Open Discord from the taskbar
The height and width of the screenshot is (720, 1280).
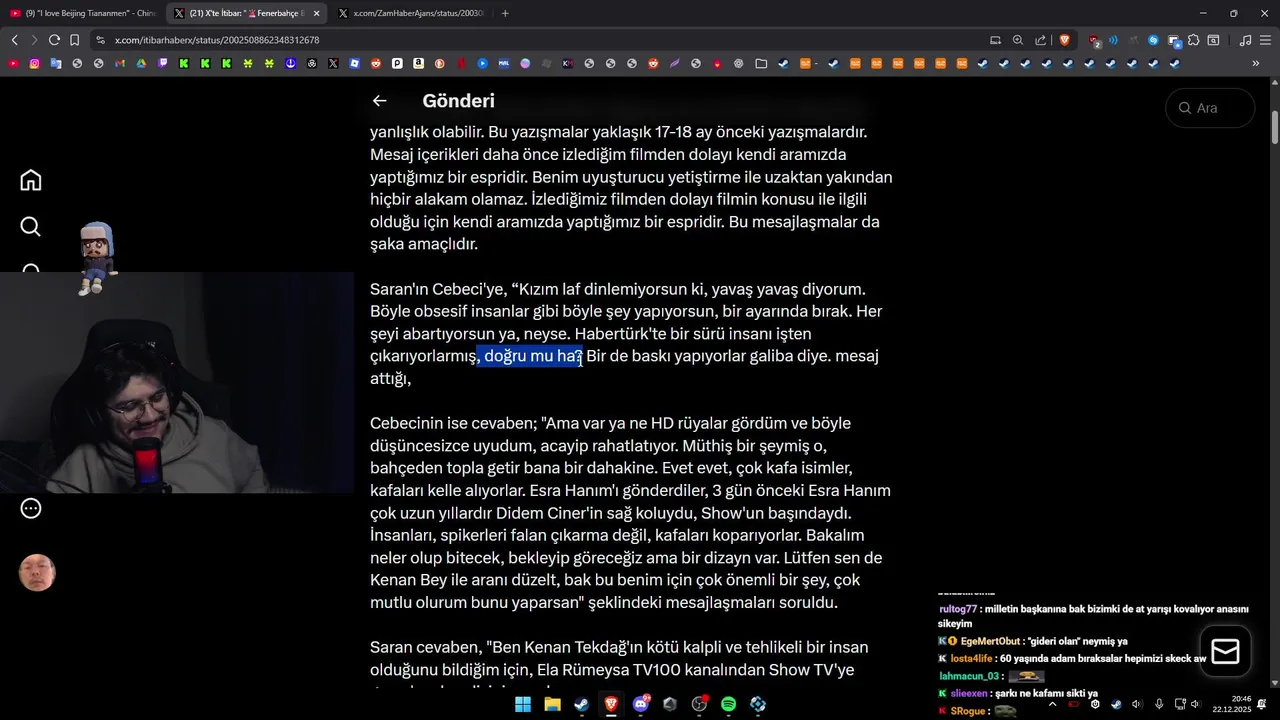pos(641,704)
